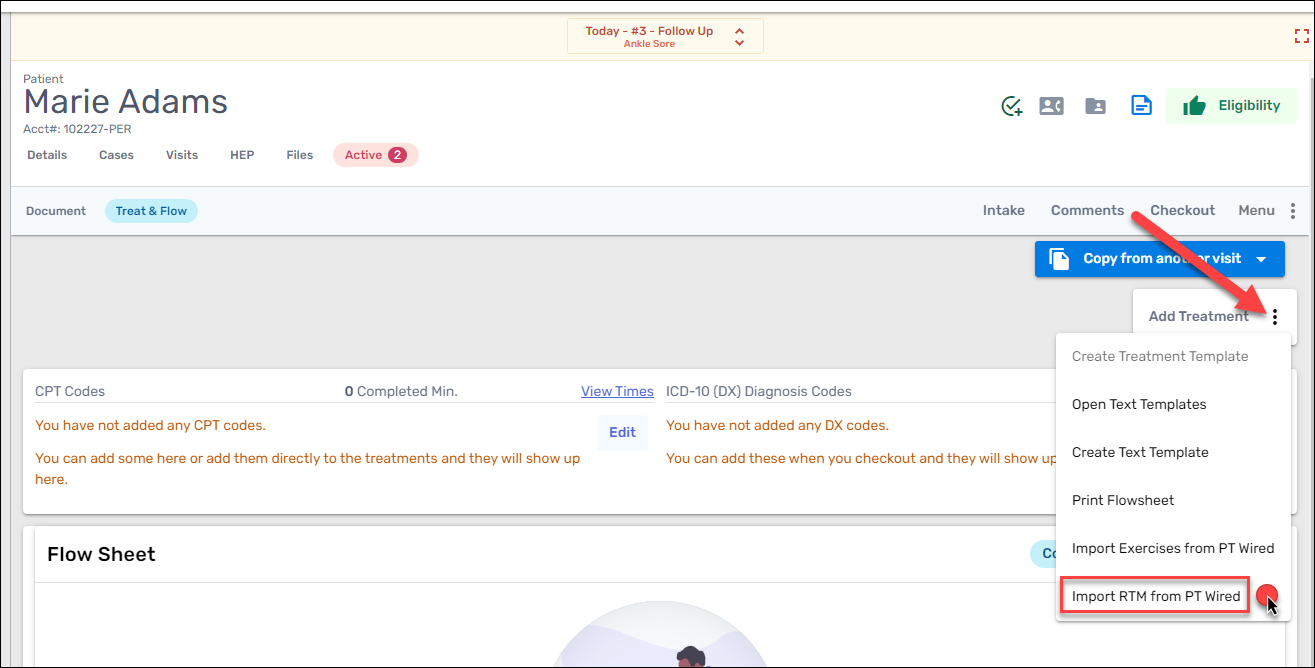This screenshot has height=668, width=1315.
Task: Click the fullscreen expand icon at top right
Action: [x=1301, y=36]
